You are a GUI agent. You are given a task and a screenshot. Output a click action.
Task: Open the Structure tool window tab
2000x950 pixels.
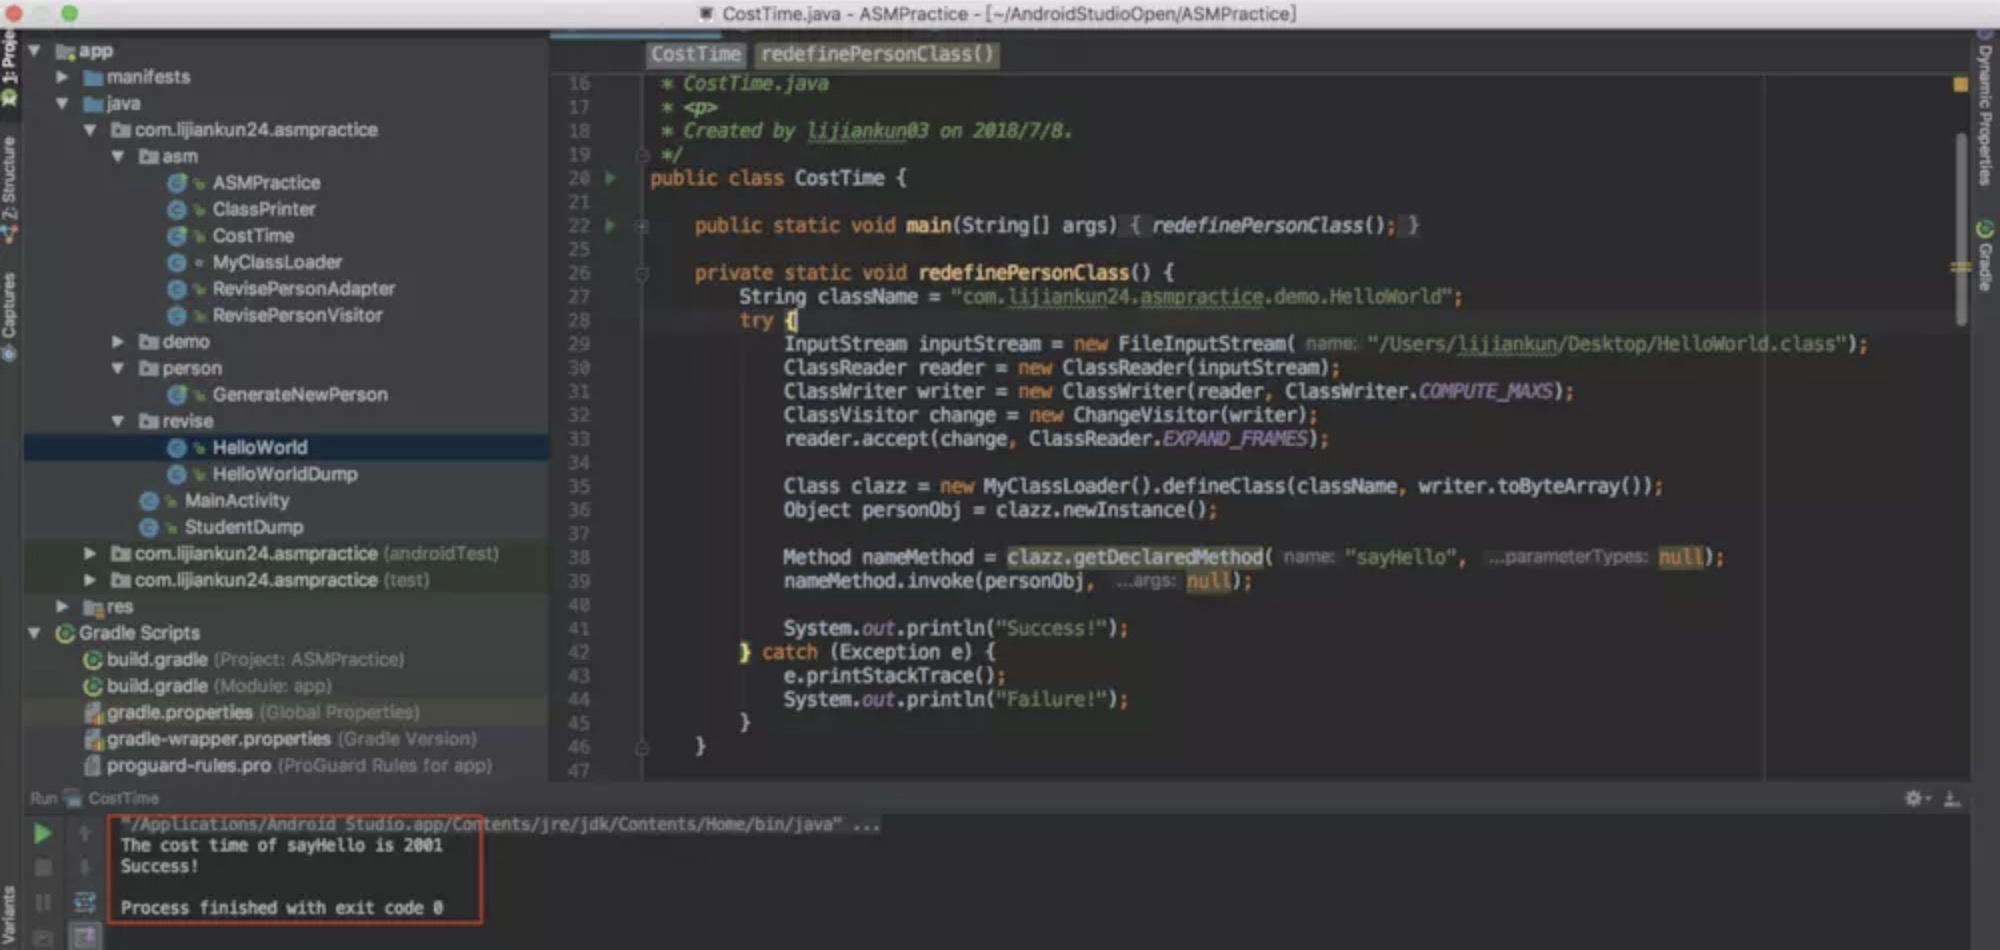[10, 188]
